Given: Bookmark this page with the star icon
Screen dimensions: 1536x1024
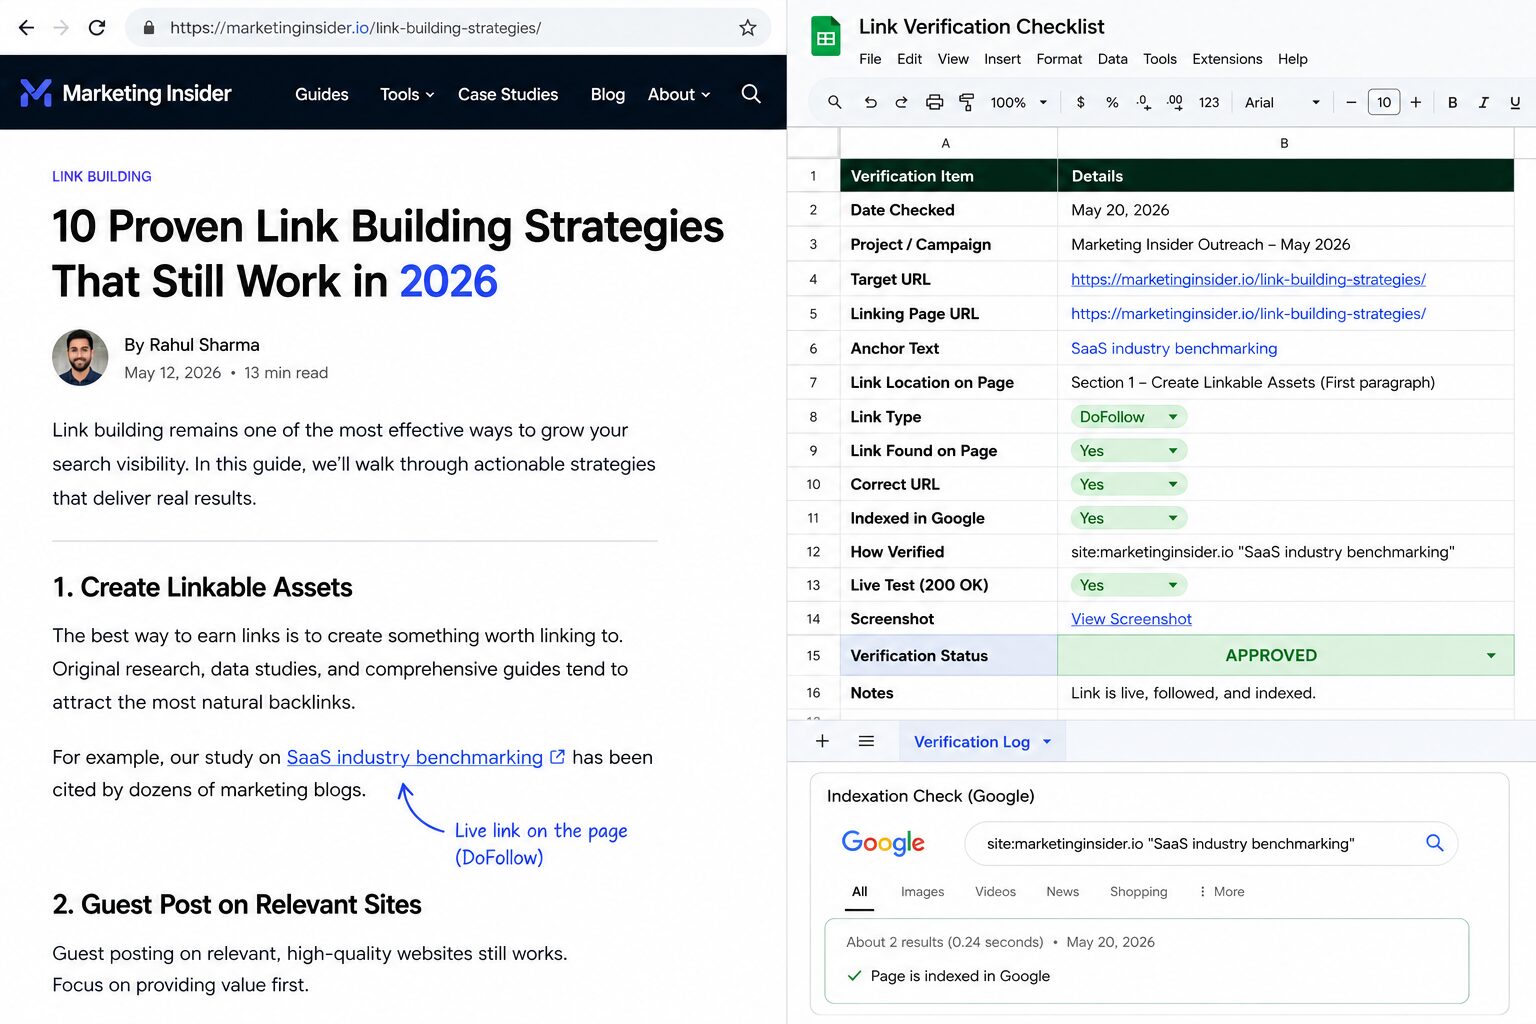Looking at the screenshot, I should (x=747, y=28).
